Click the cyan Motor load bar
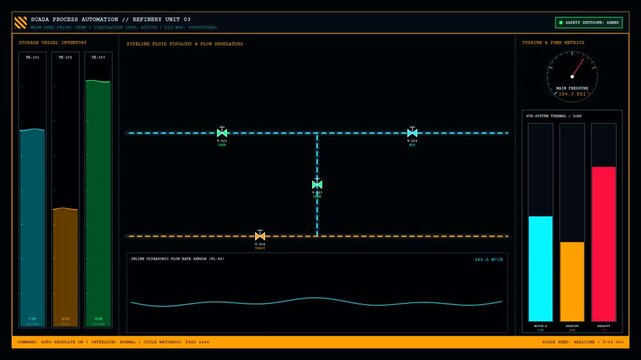Screen dimensions: 641x360 pos(540,268)
